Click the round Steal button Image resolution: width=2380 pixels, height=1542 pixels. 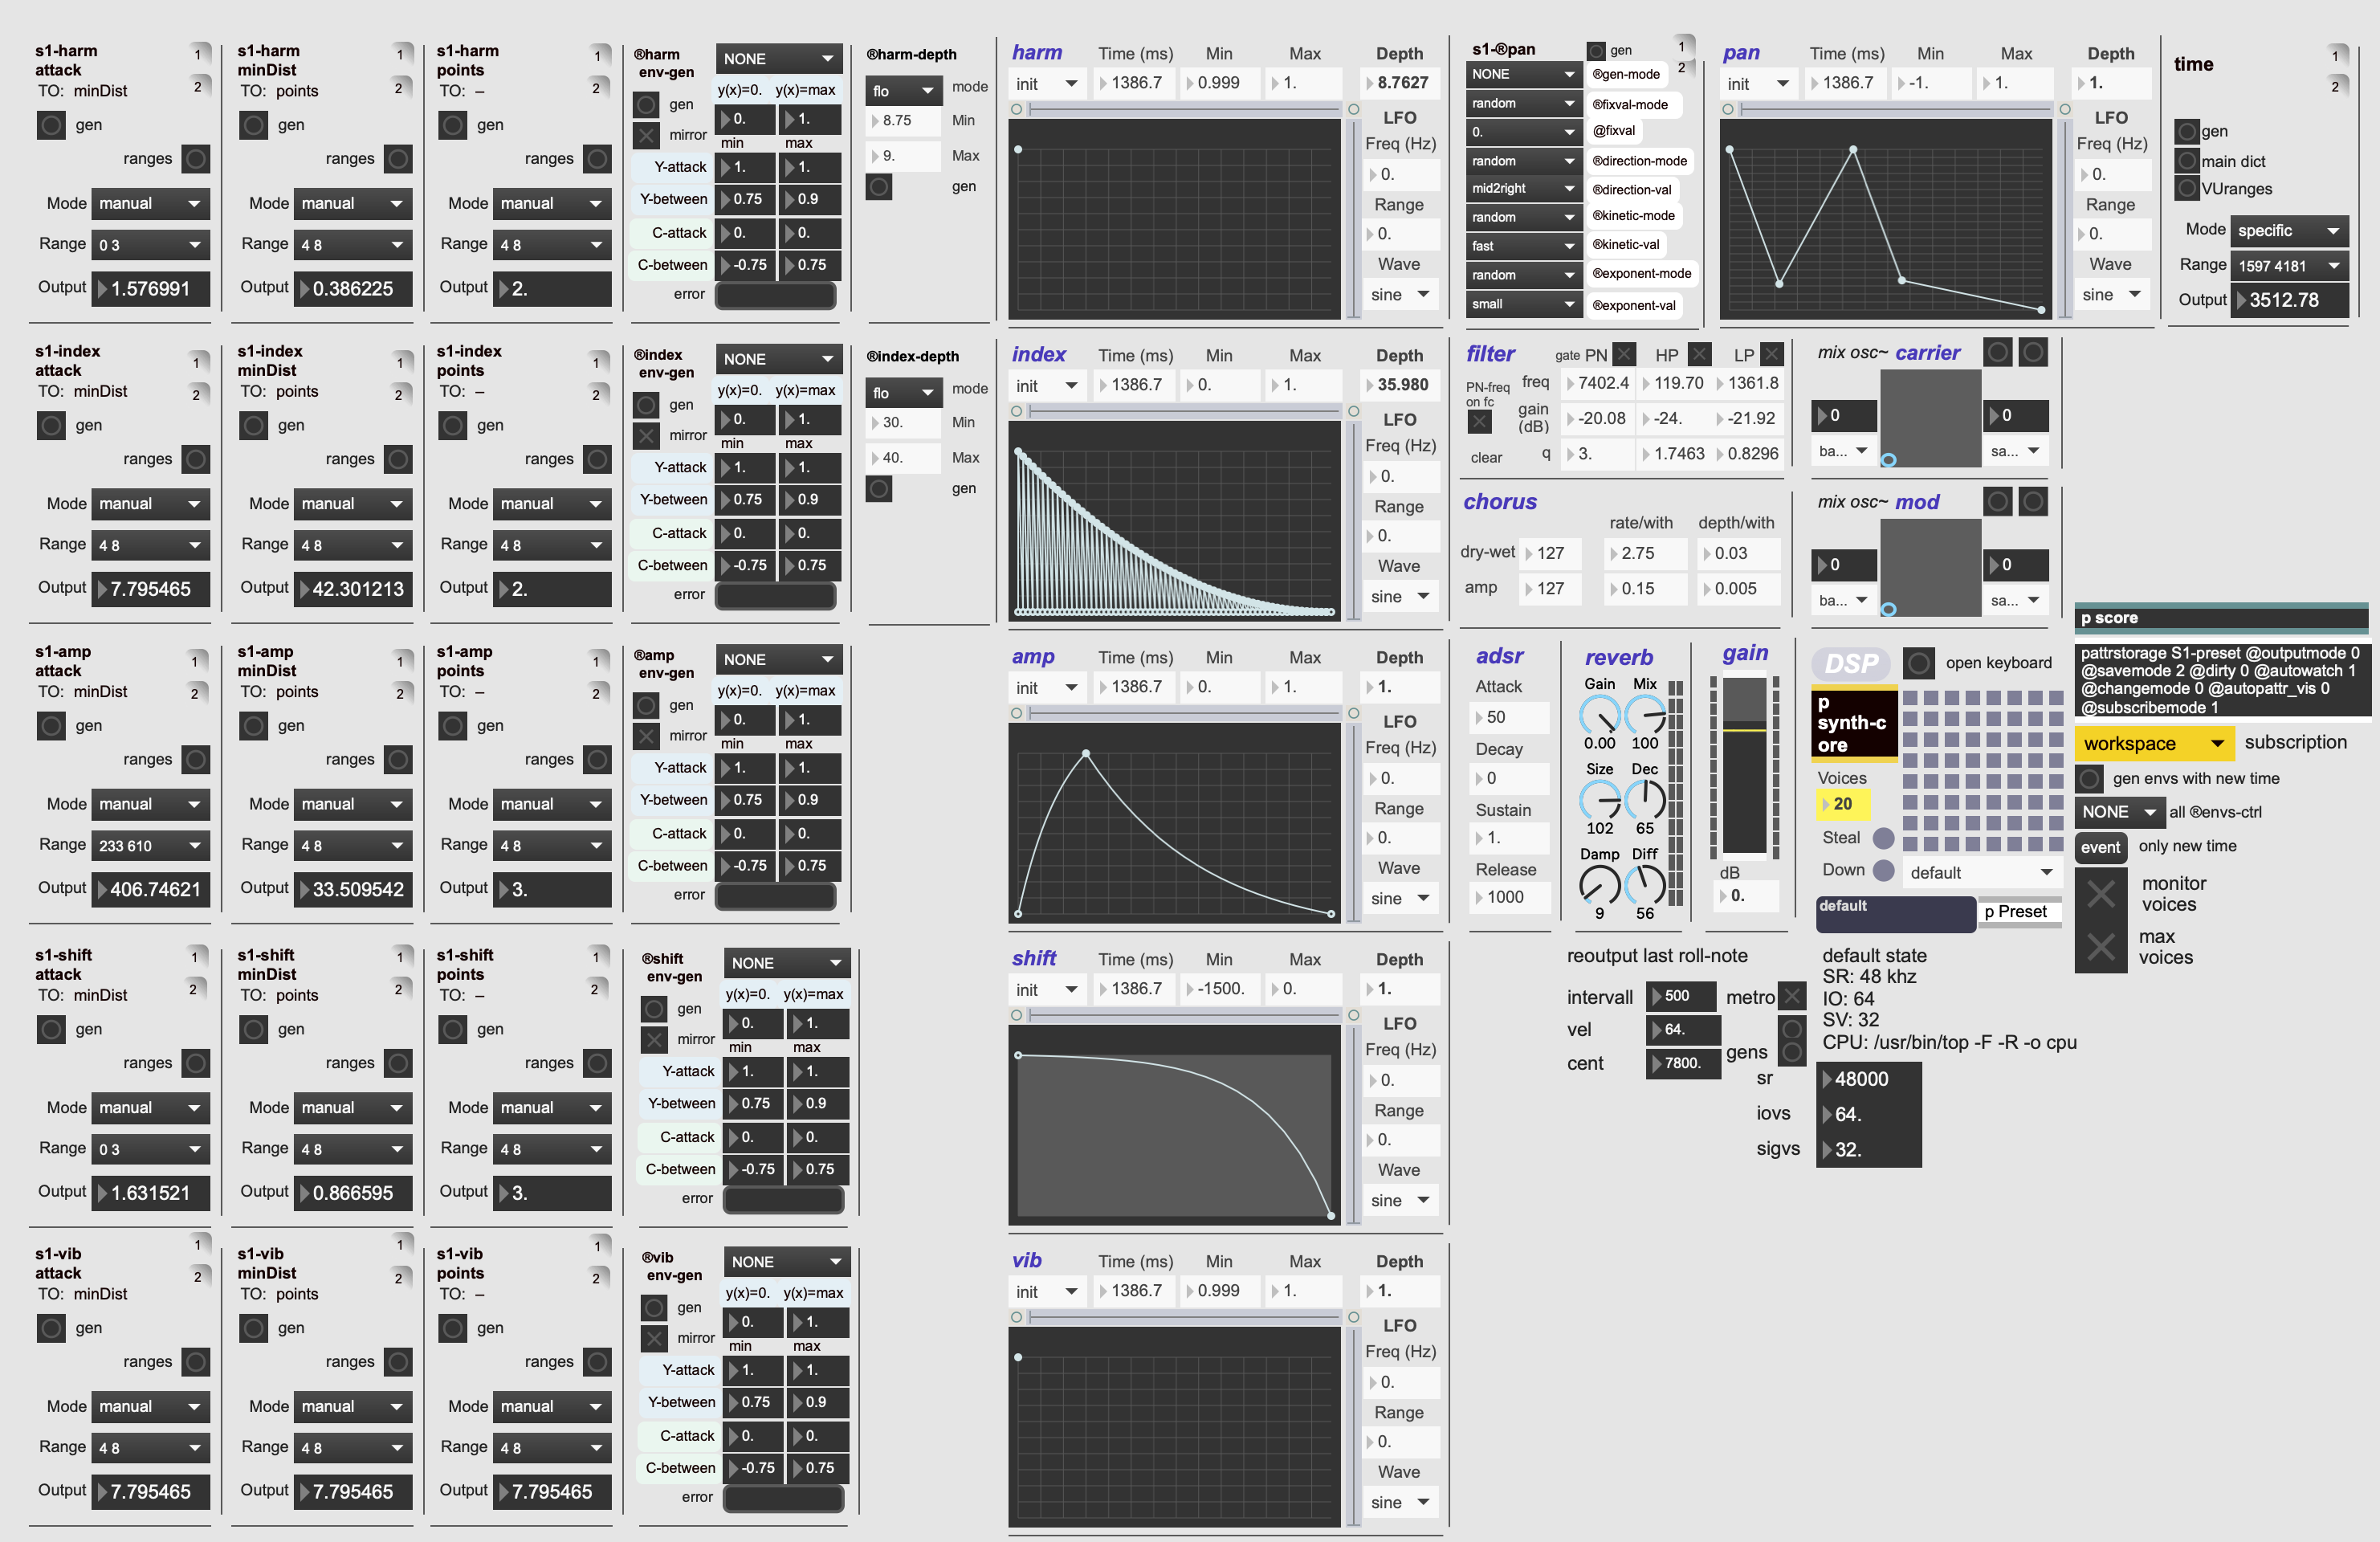(1883, 838)
